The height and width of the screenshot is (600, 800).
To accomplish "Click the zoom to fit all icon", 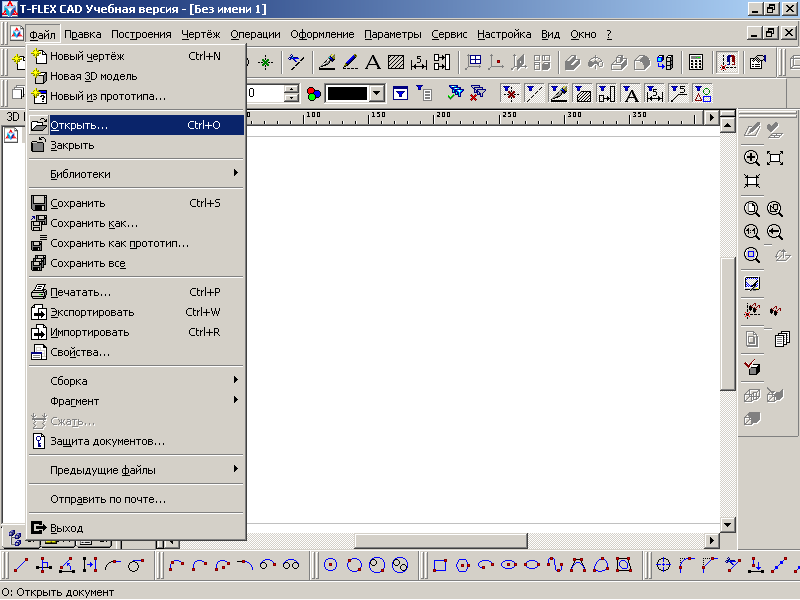I will pyautogui.click(x=775, y=158).
